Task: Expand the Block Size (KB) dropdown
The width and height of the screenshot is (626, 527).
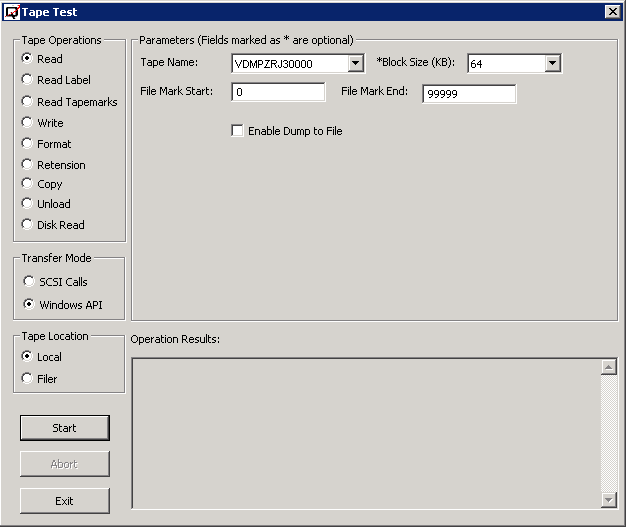Action: [x=552, y=64]
